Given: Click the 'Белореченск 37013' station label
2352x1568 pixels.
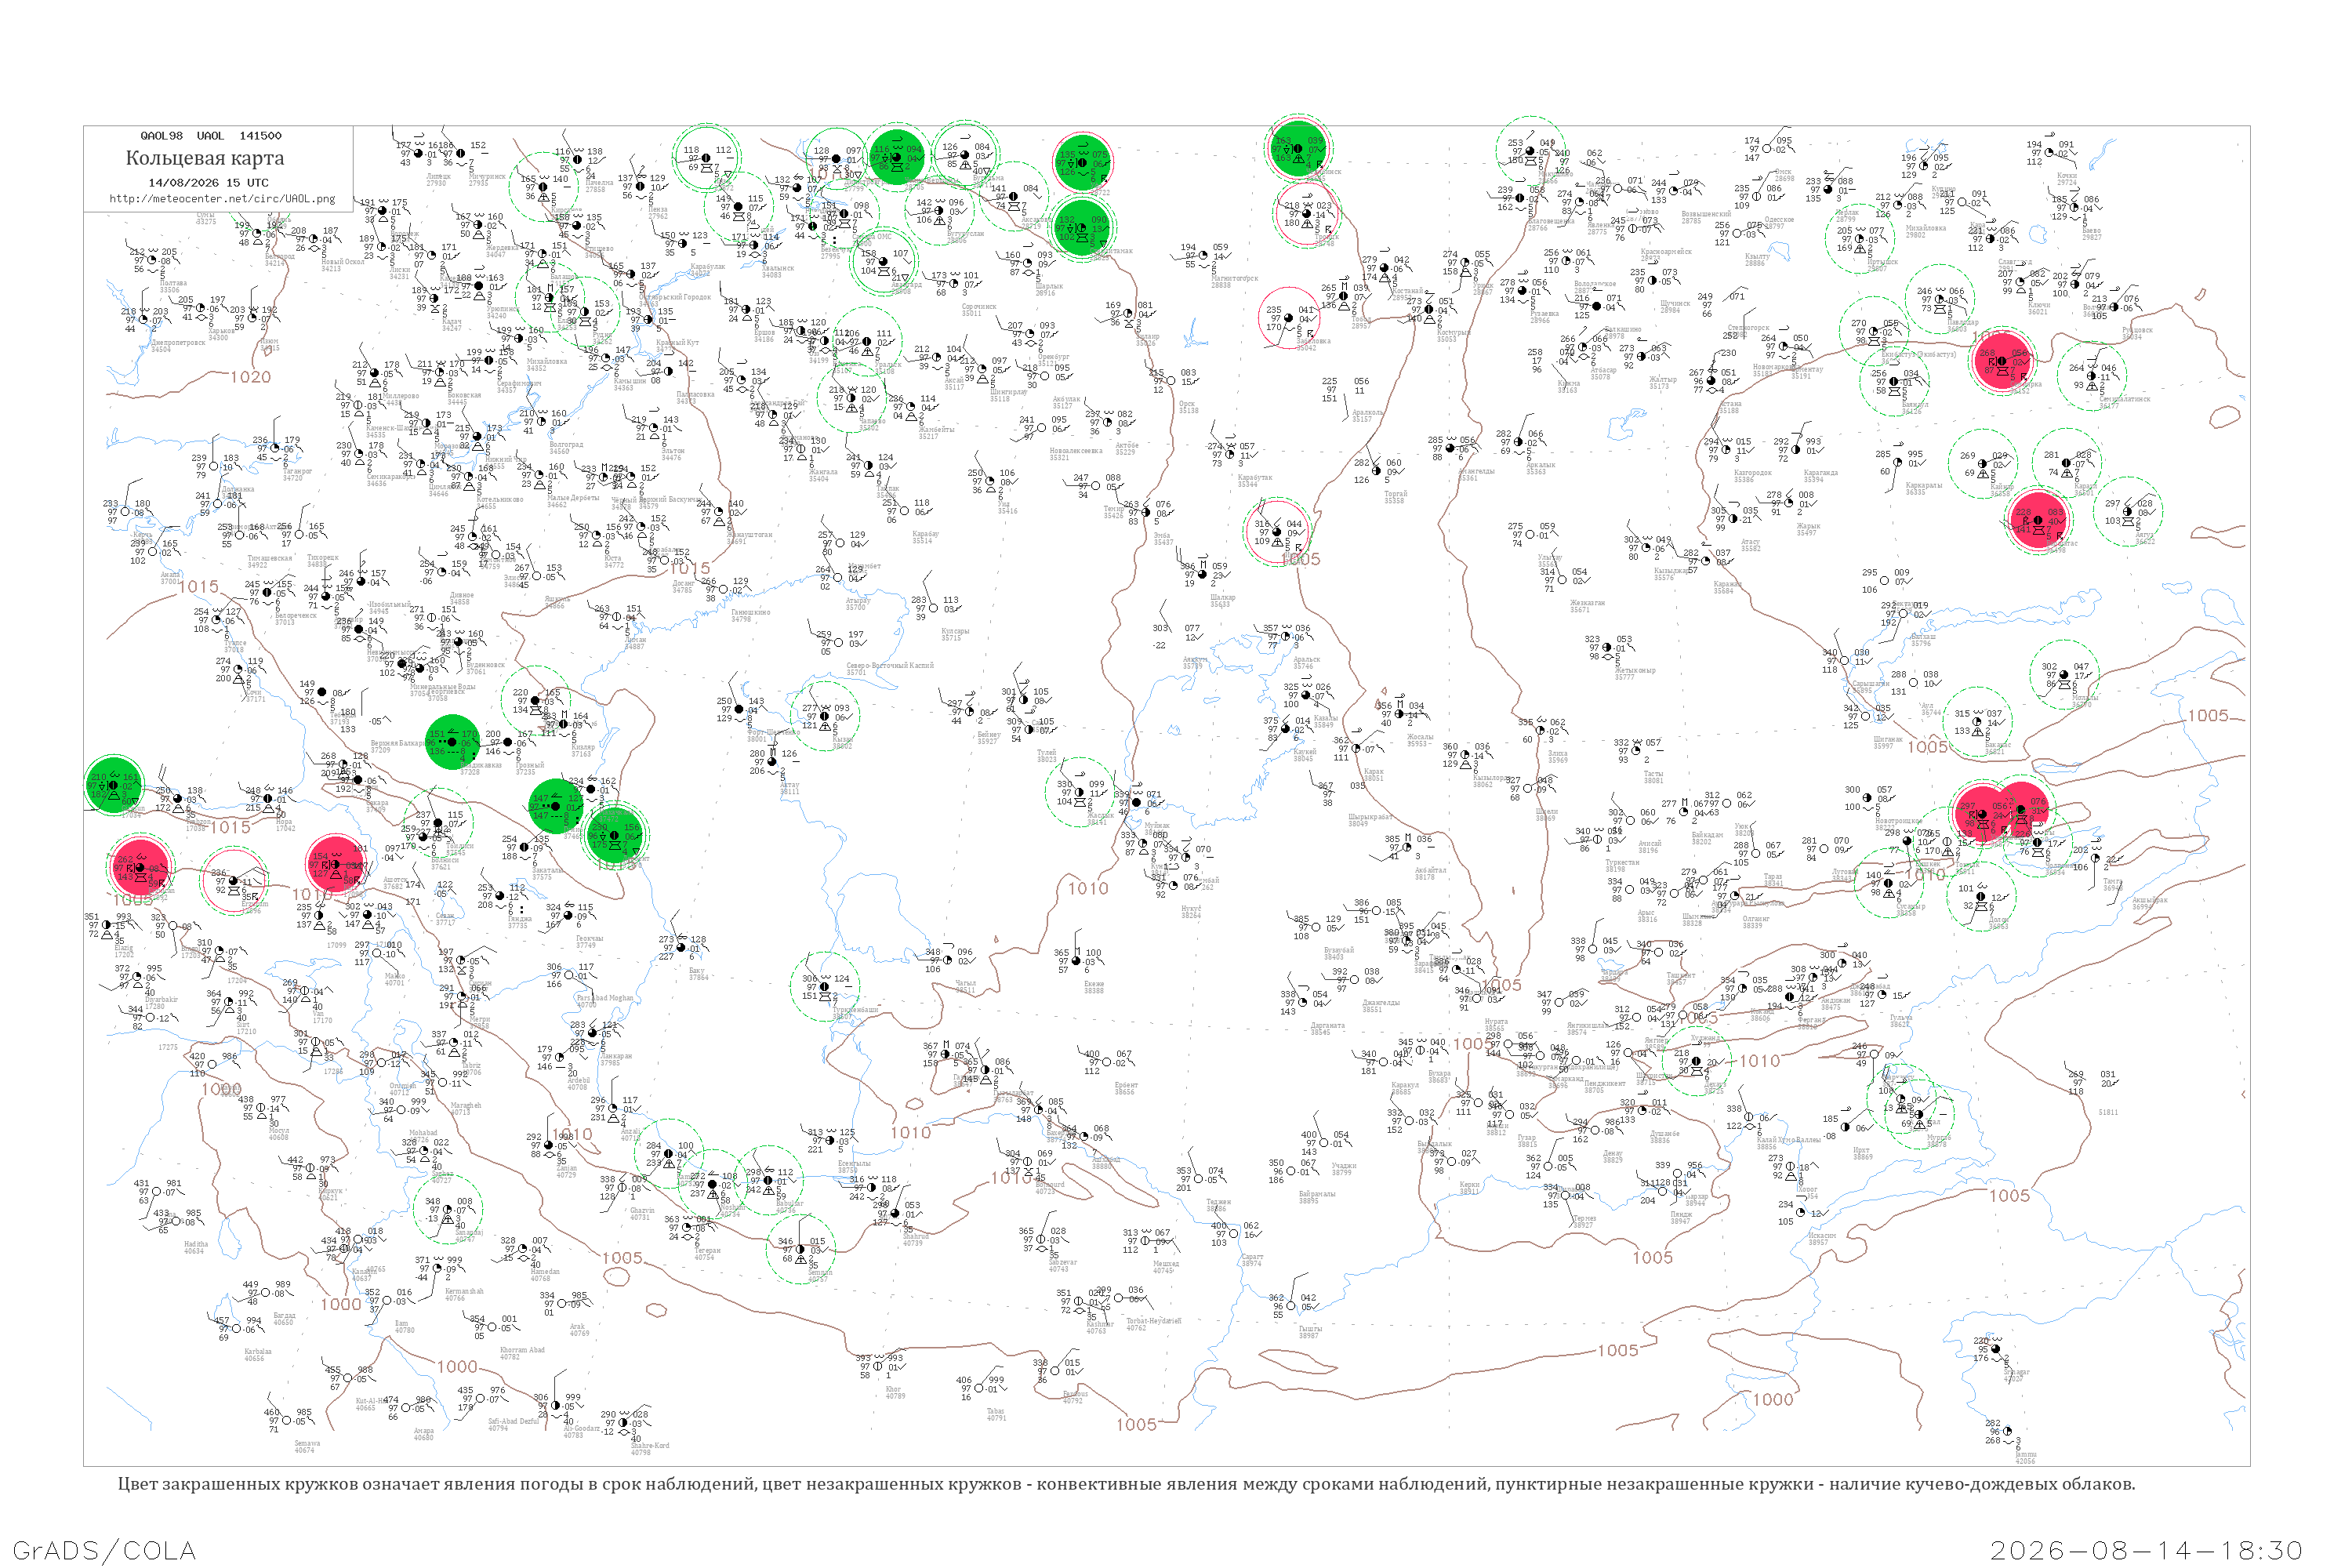Looking at the screenshot, I should coord(295,619).
